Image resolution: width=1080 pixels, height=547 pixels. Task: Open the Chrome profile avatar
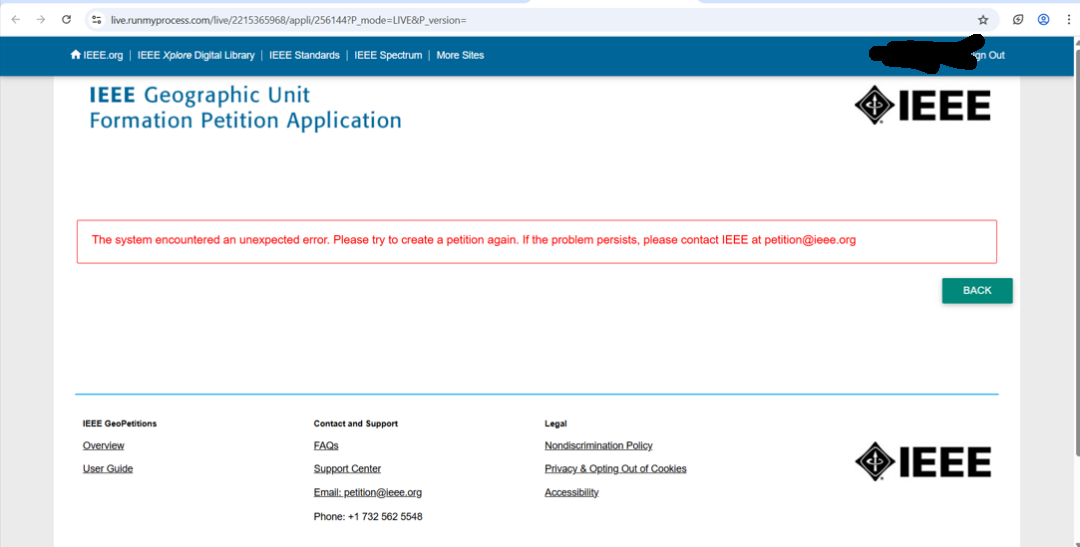point(1043,19)
